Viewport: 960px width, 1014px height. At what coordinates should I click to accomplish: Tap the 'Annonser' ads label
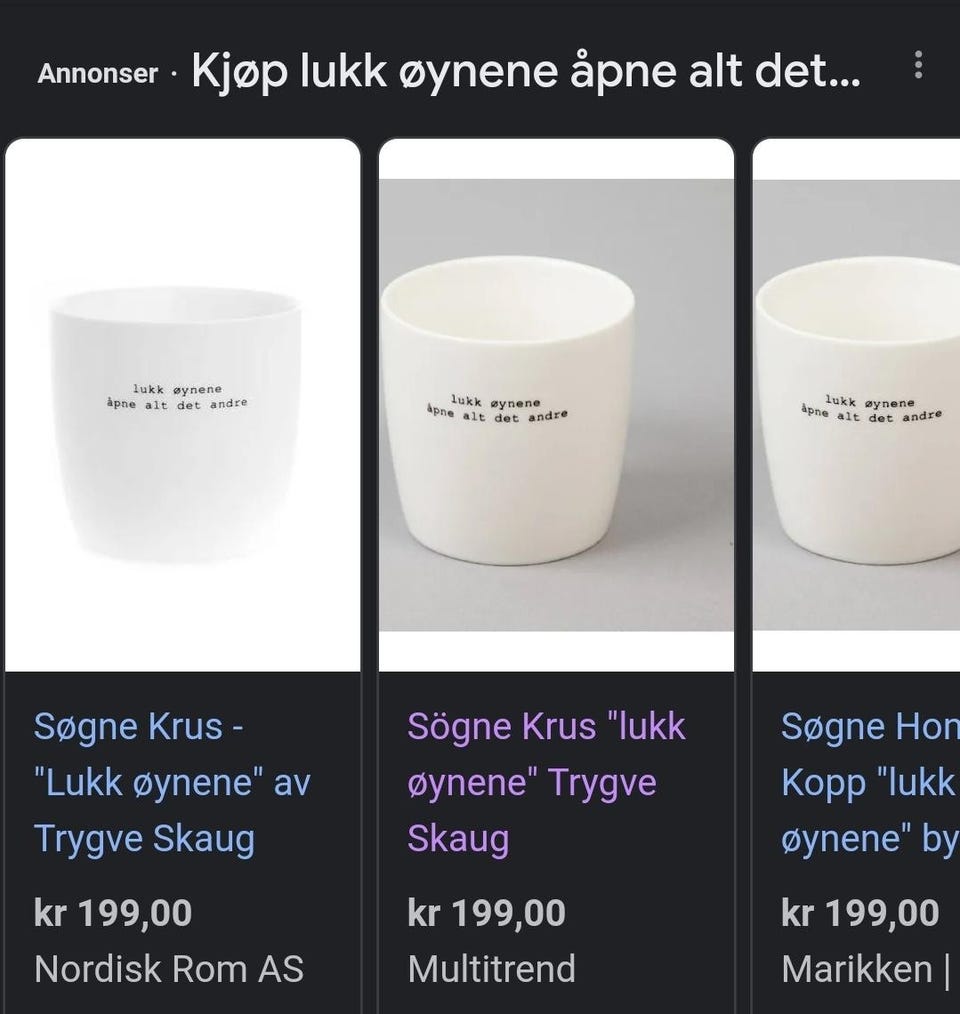point(98,73)
